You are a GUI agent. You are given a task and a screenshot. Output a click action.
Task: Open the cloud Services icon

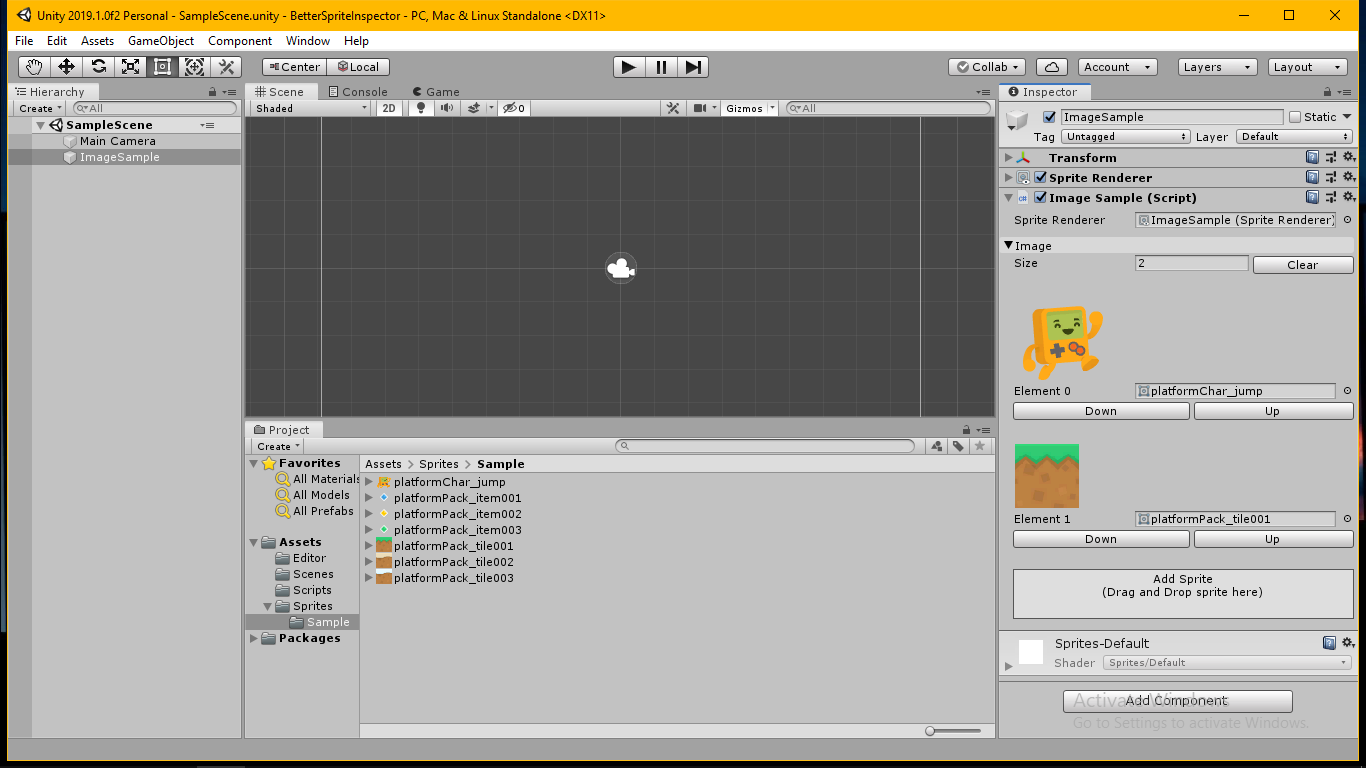(1051, 67)
